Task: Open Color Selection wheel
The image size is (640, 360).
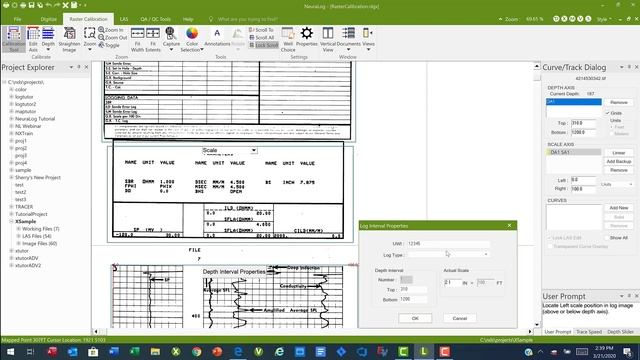Action: pos(192,39)
